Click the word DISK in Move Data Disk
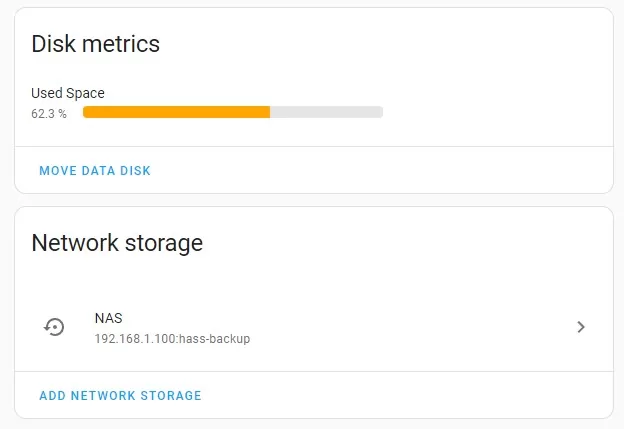Viewport: 624px width, 429px height. point(135,171)
